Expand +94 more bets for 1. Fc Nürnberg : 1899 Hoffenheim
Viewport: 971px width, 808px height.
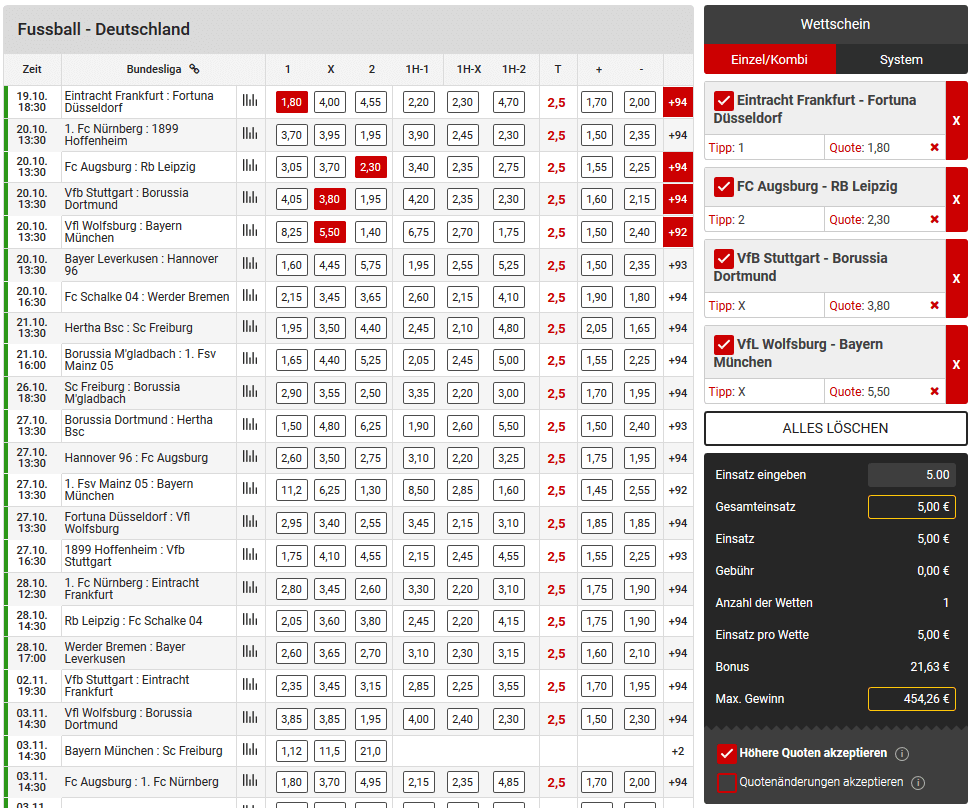coord(677,135)
